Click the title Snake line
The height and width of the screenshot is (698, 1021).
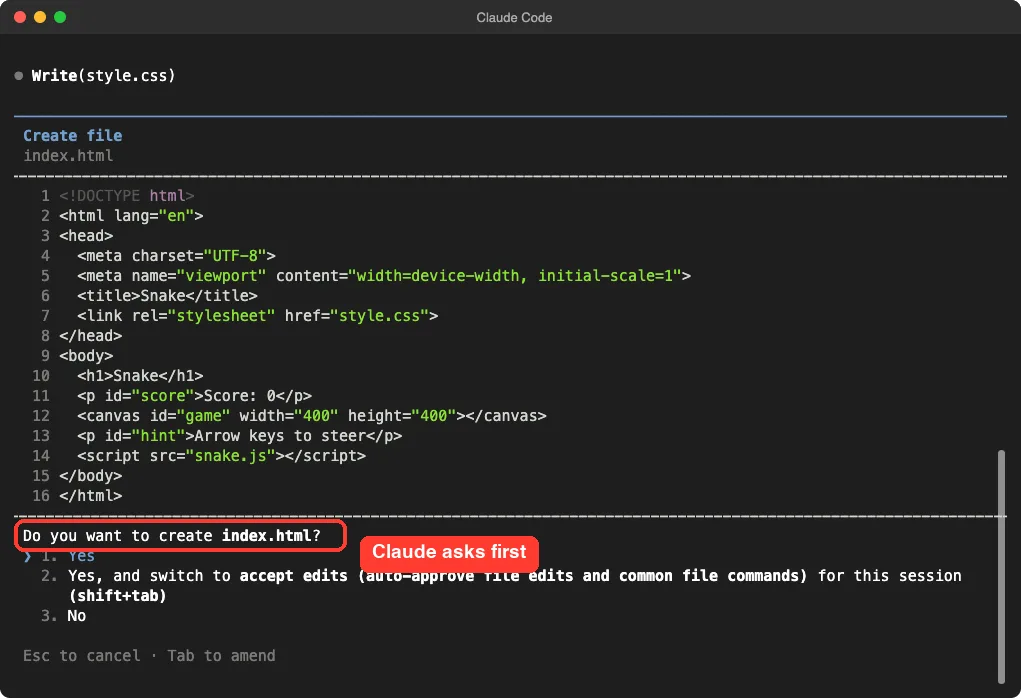click(167, 296)
